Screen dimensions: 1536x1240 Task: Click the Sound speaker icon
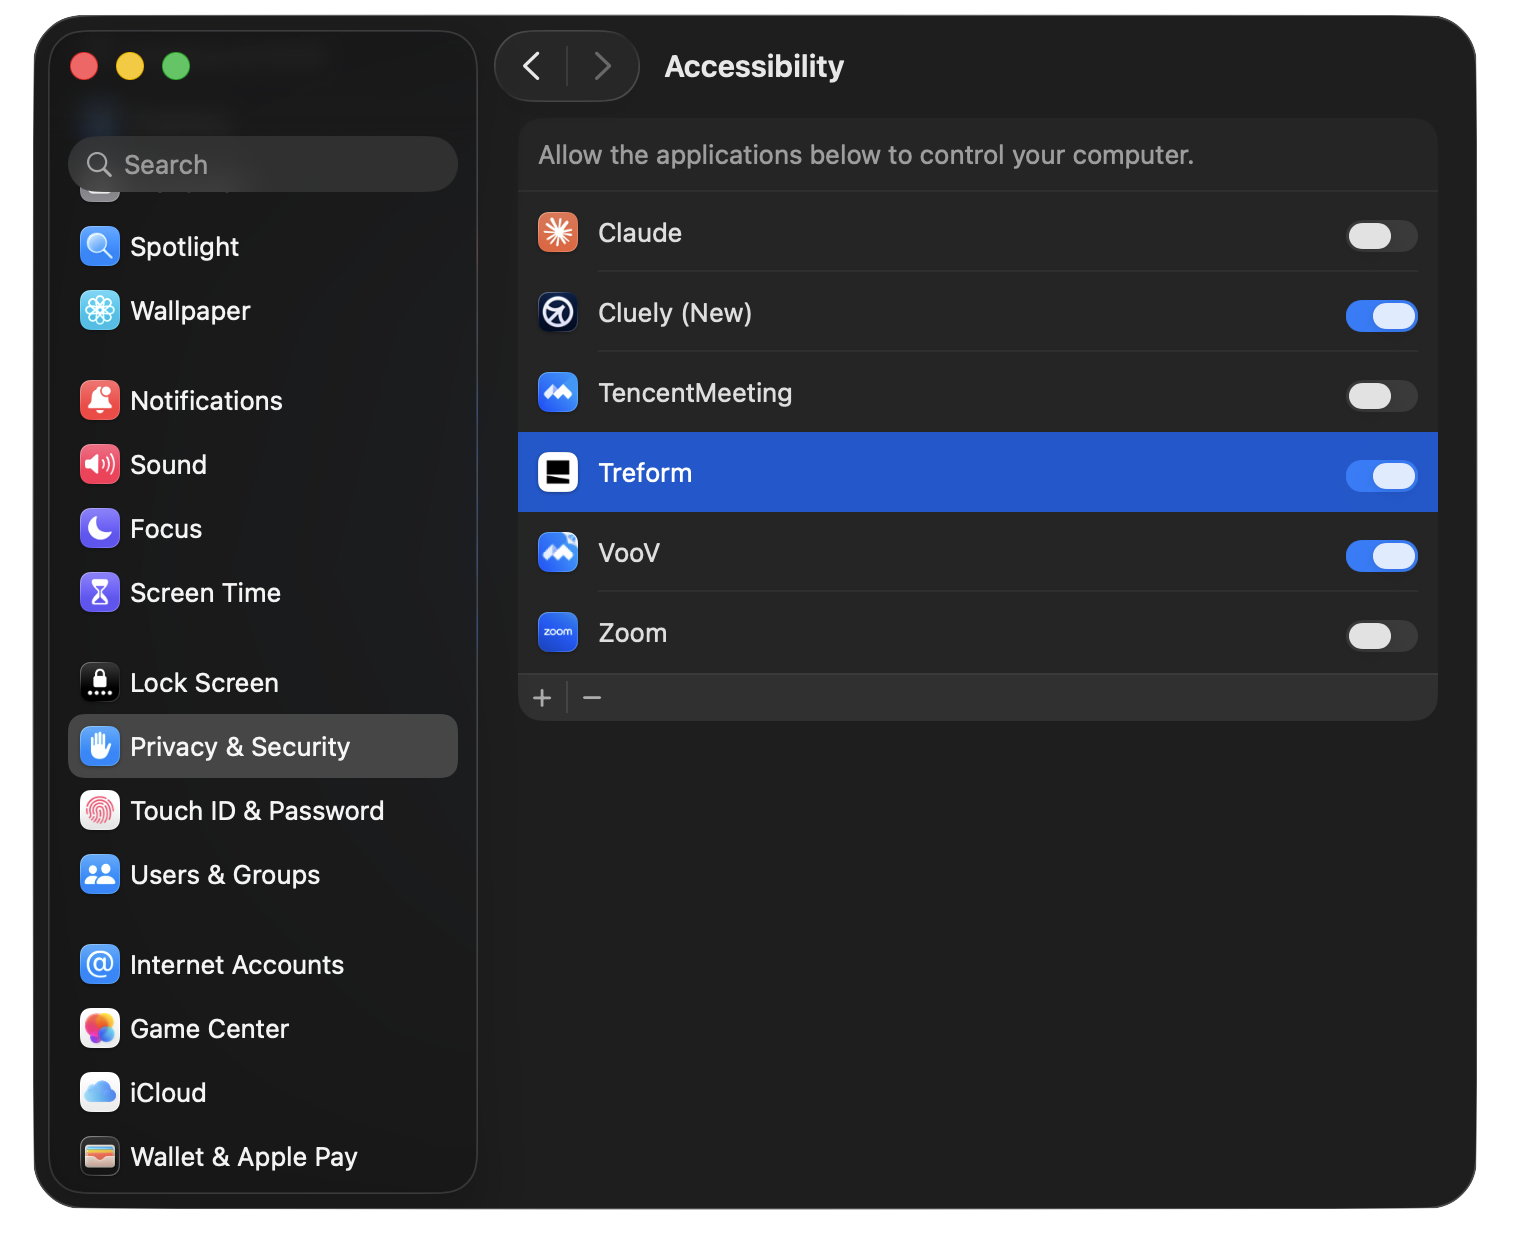(100, 465)
